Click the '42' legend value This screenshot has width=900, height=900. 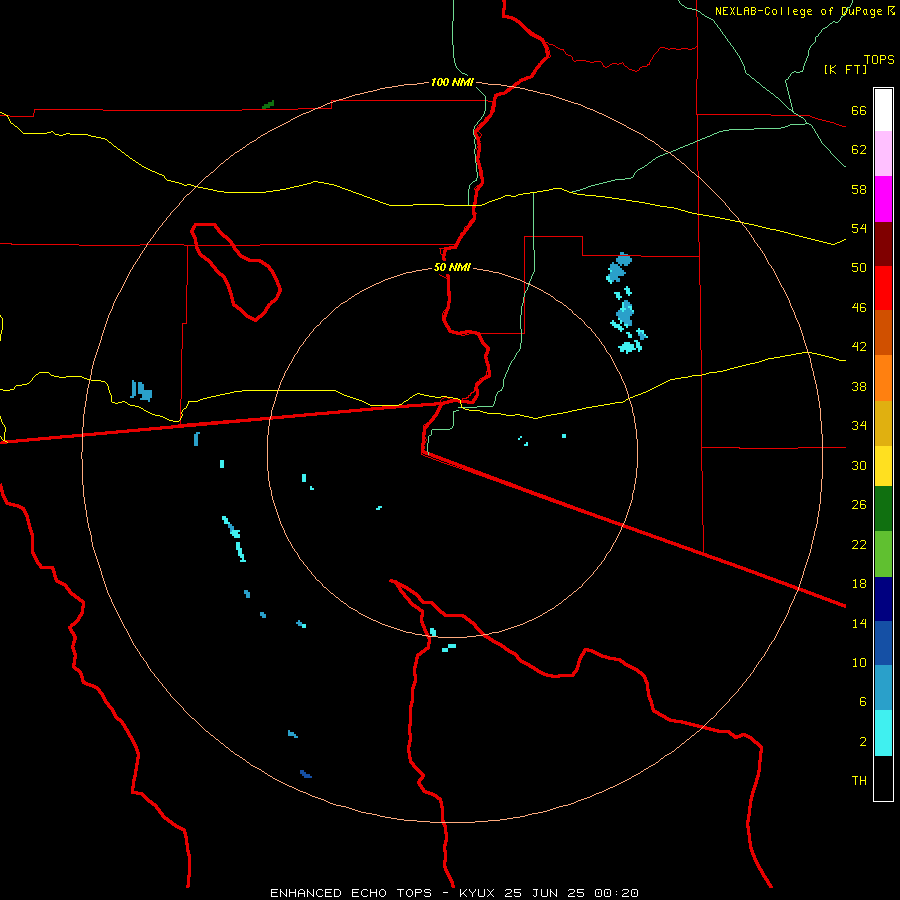pos(859,347)
